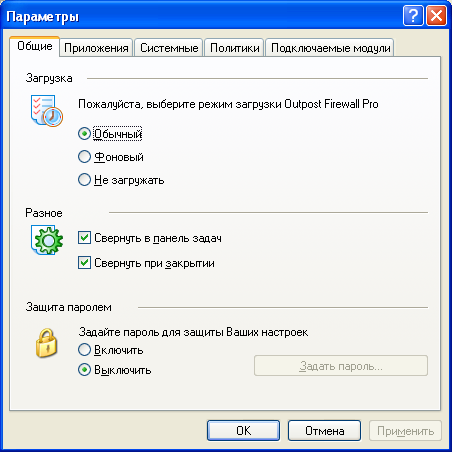Close the Параметры dialog window
This screenshot has height=452, width=452.
(x=436, y=16)
